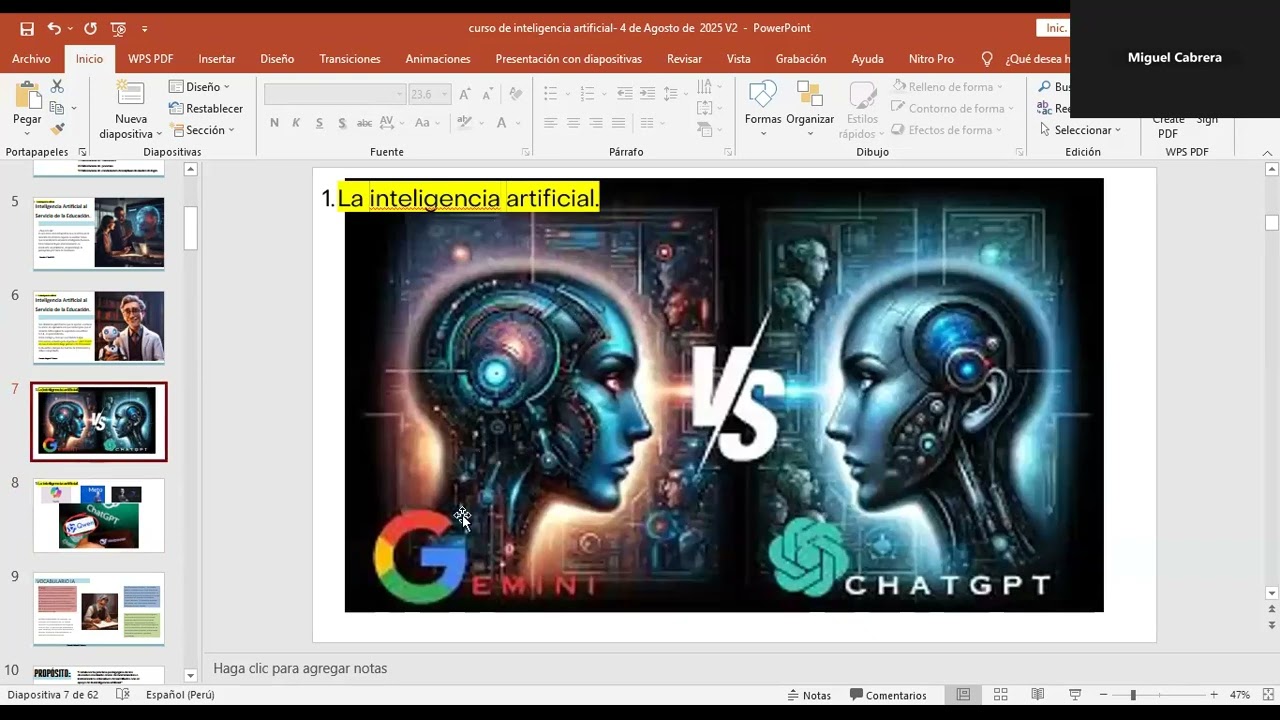Click the Pegar clipboard icon
Viewport: 1280px width, 720px height.
(27, 96)
